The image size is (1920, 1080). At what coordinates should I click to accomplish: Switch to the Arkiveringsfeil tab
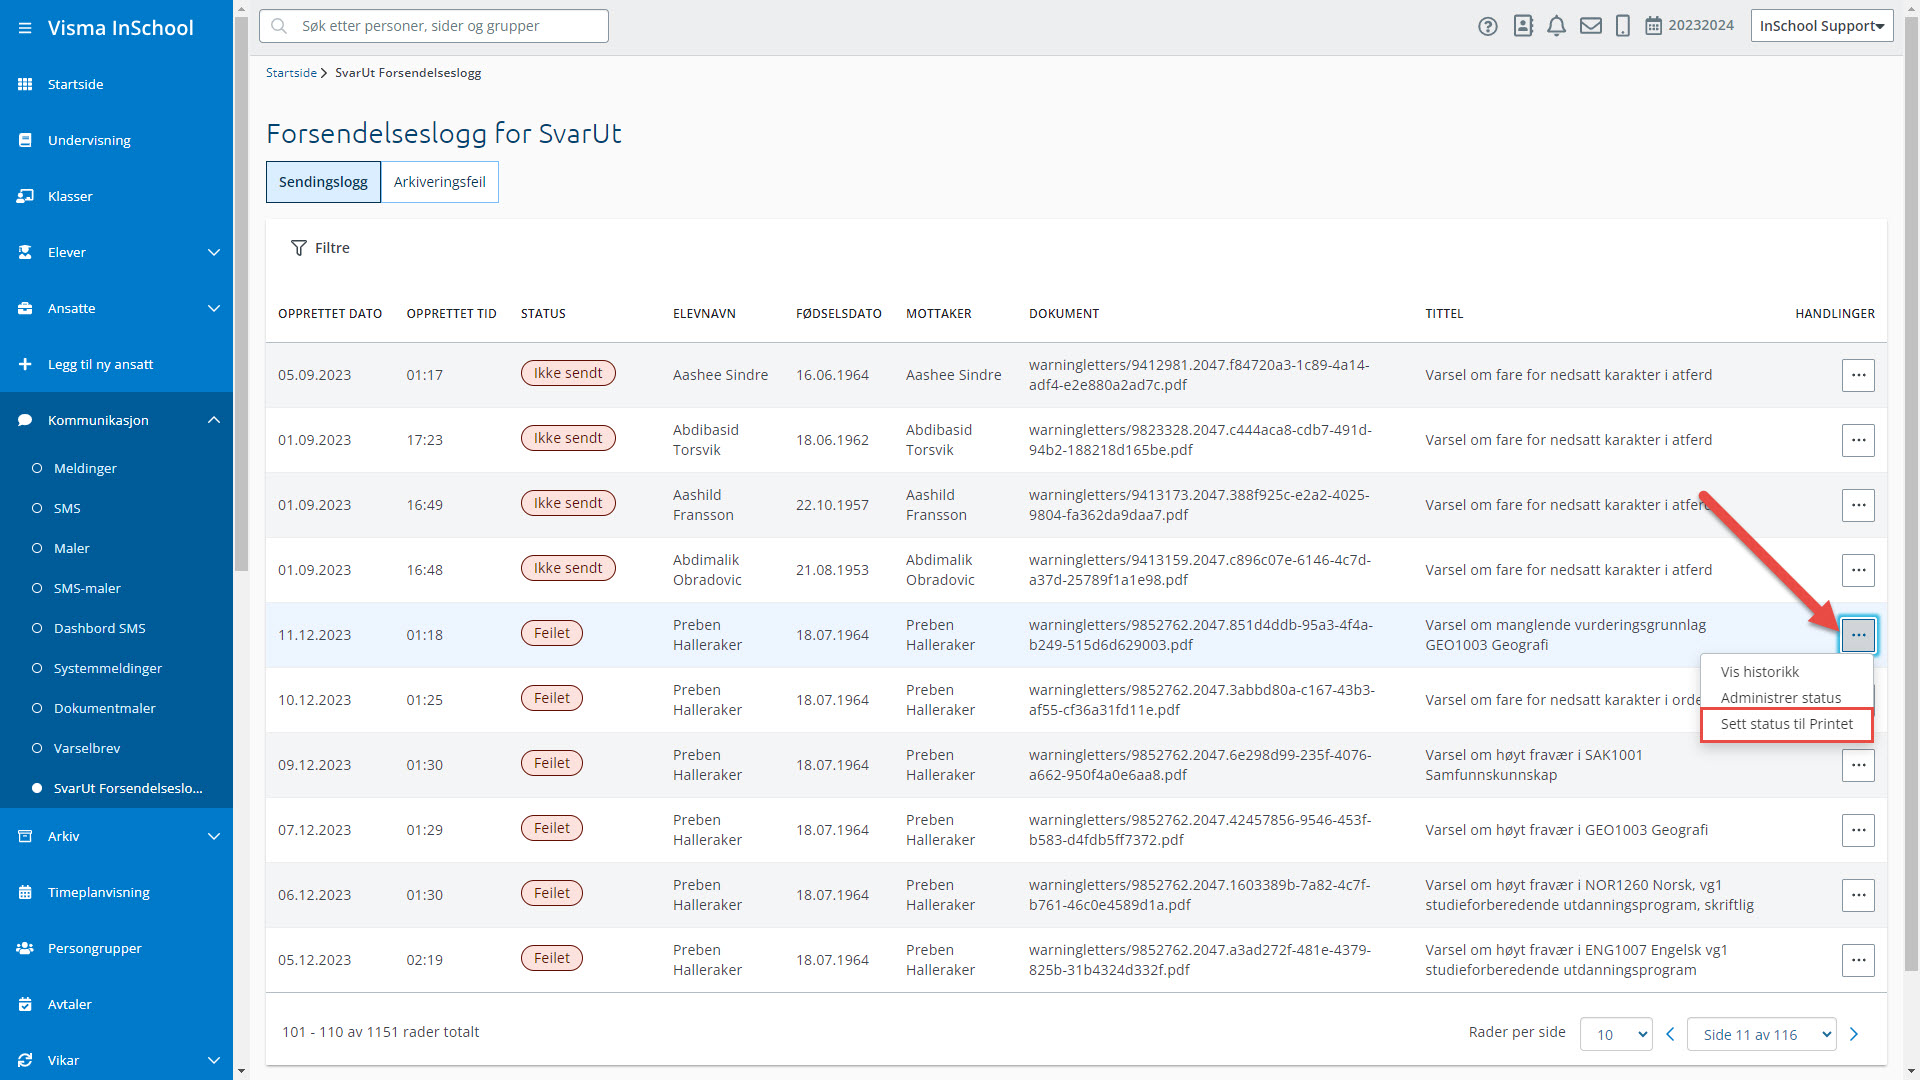439,182
